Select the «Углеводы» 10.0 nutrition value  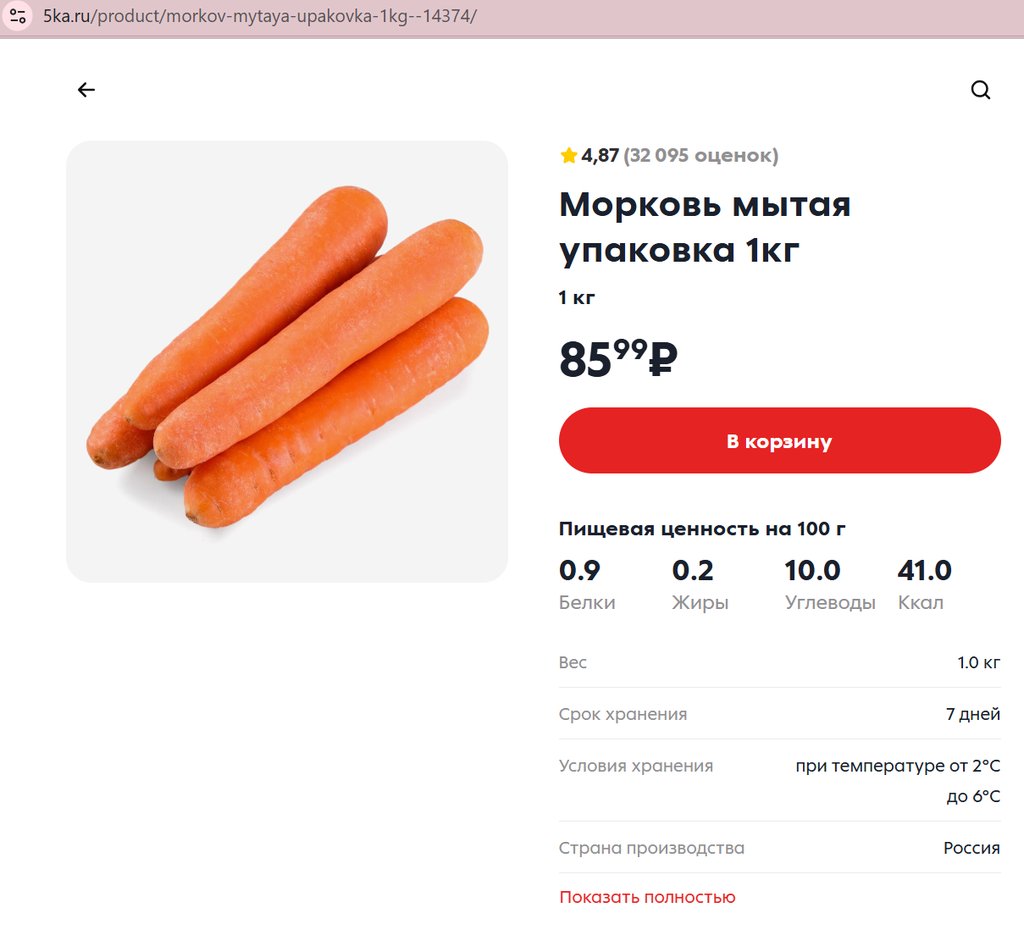click(x=812, y=571)
